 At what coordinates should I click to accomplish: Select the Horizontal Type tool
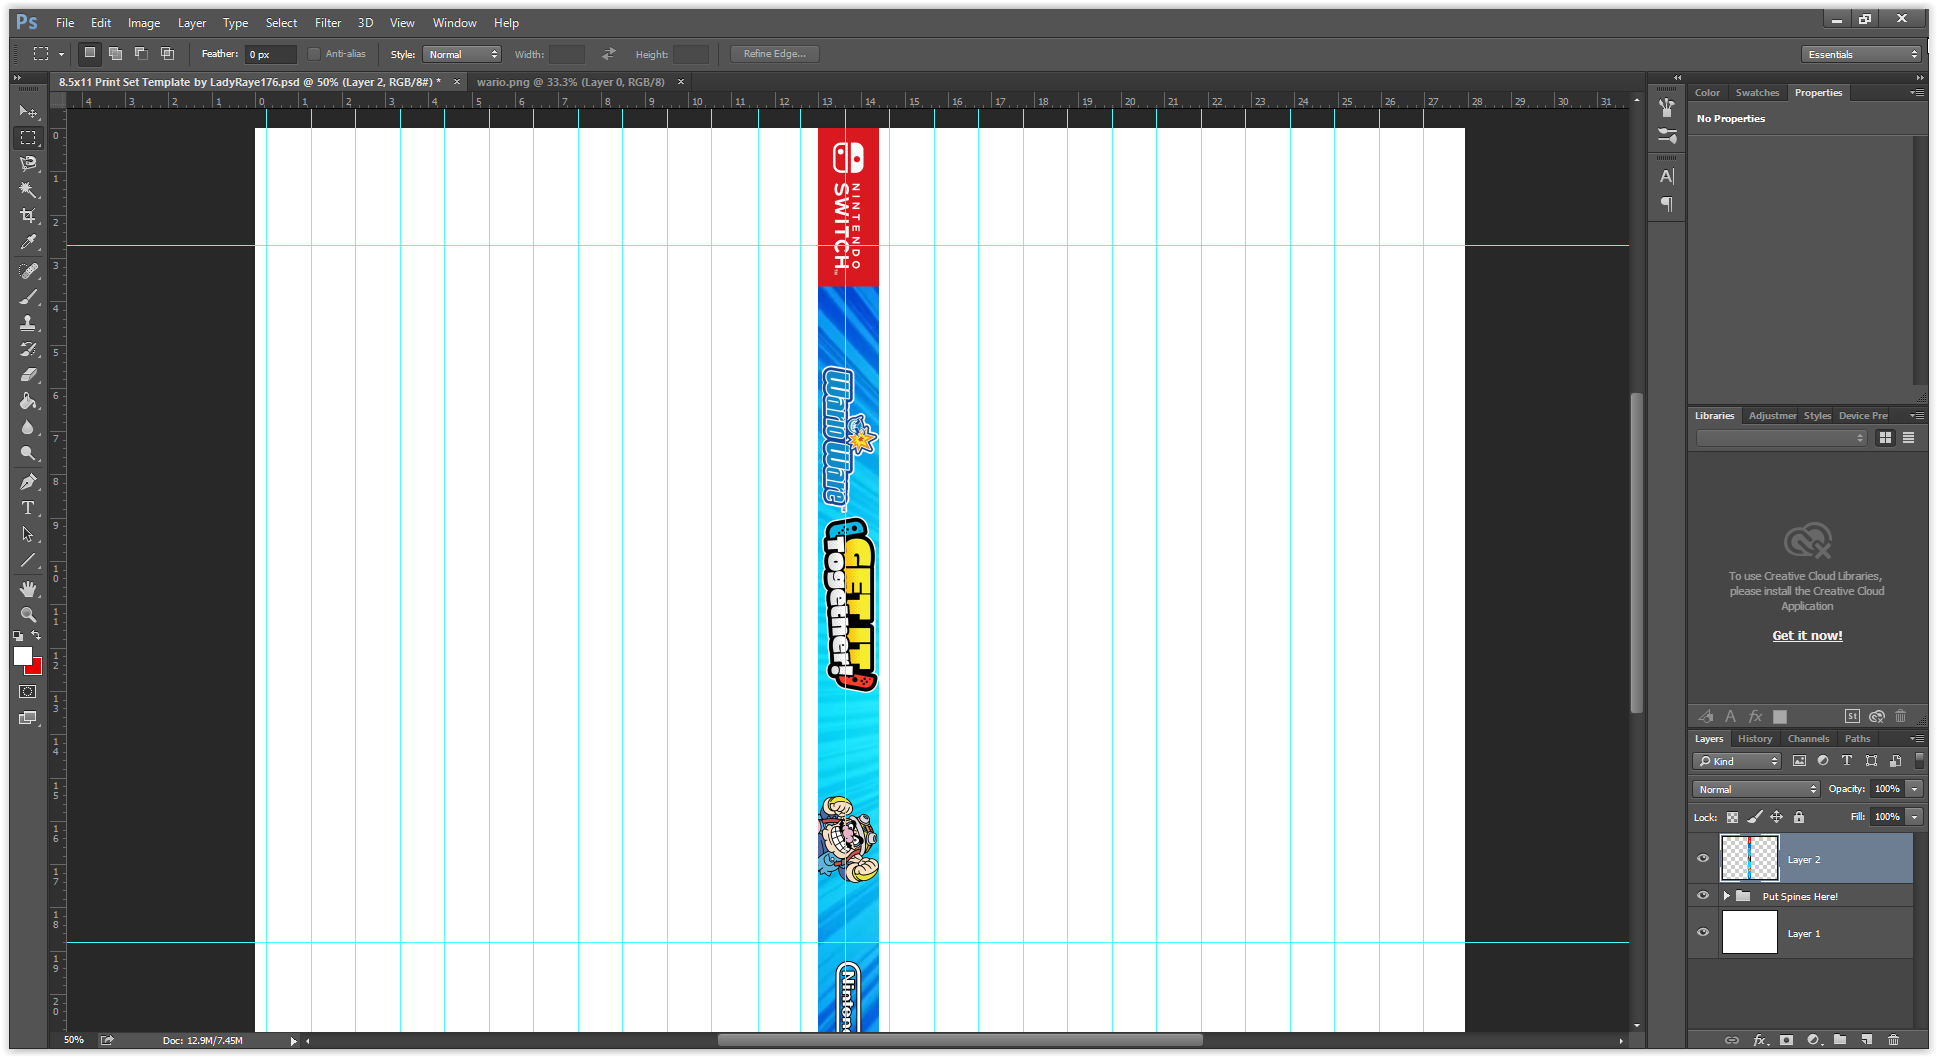pos(28,508)
